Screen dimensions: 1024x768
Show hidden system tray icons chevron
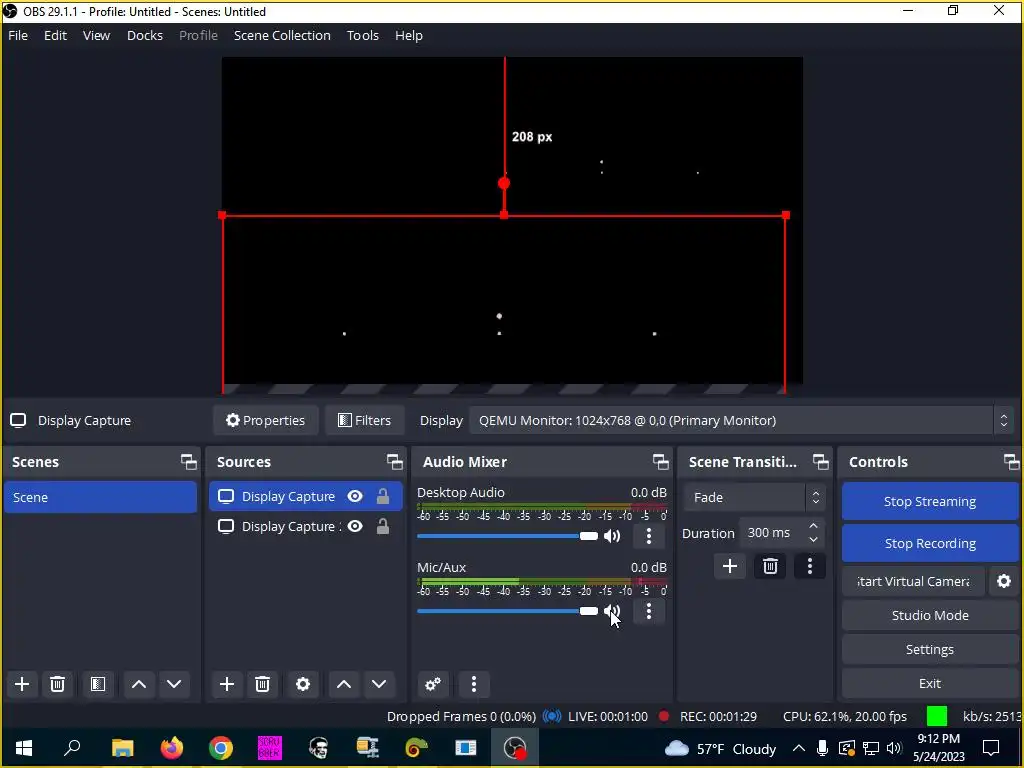[799, 748]
